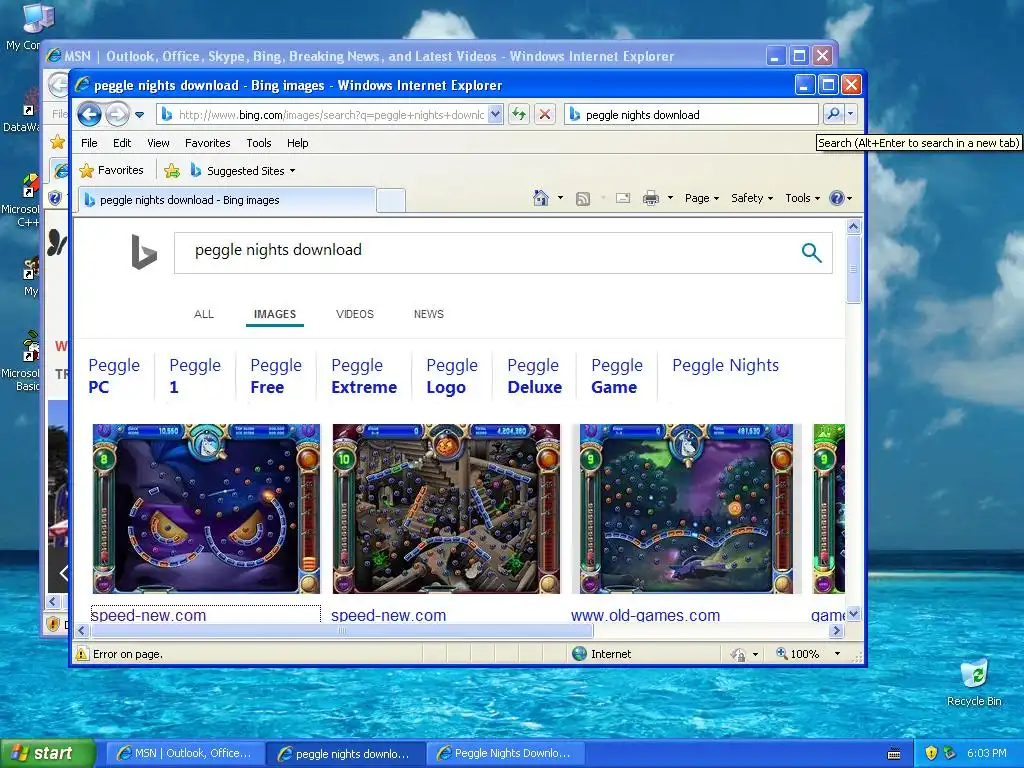The image size is (1024, 768).
Task: Switch to the ALL results tab
Action: coord(204,314)
